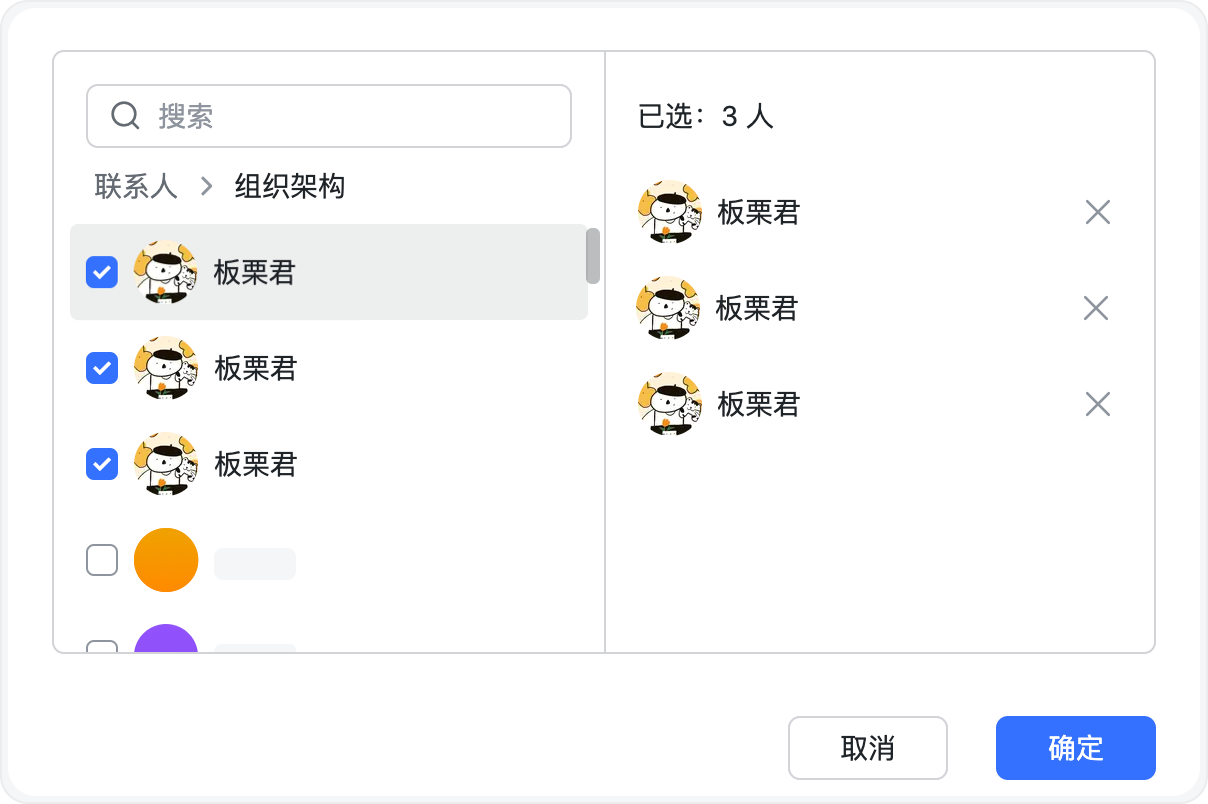Check the box beside the orange avatar
The width and height of the screenshot is (1208, 804).
(102, 560)
